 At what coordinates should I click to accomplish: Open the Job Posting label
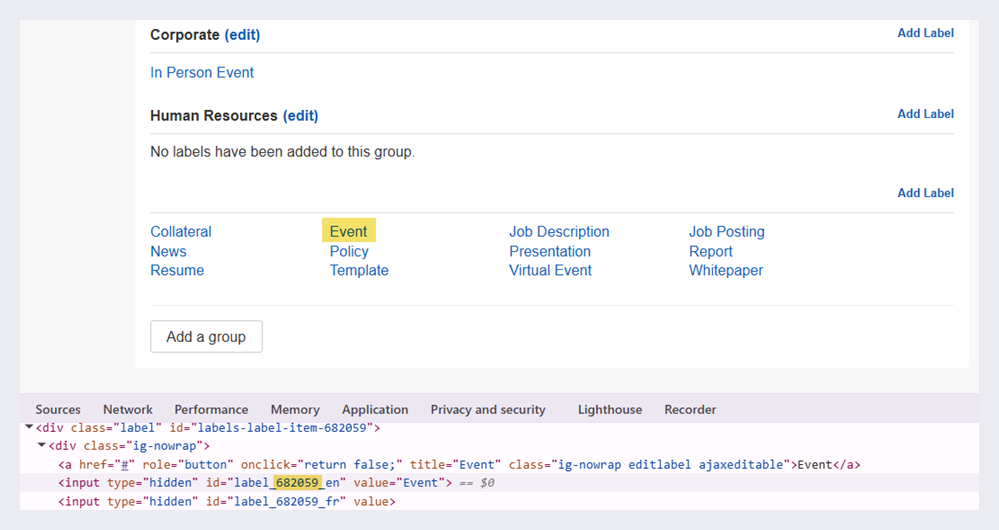(726, 232)
